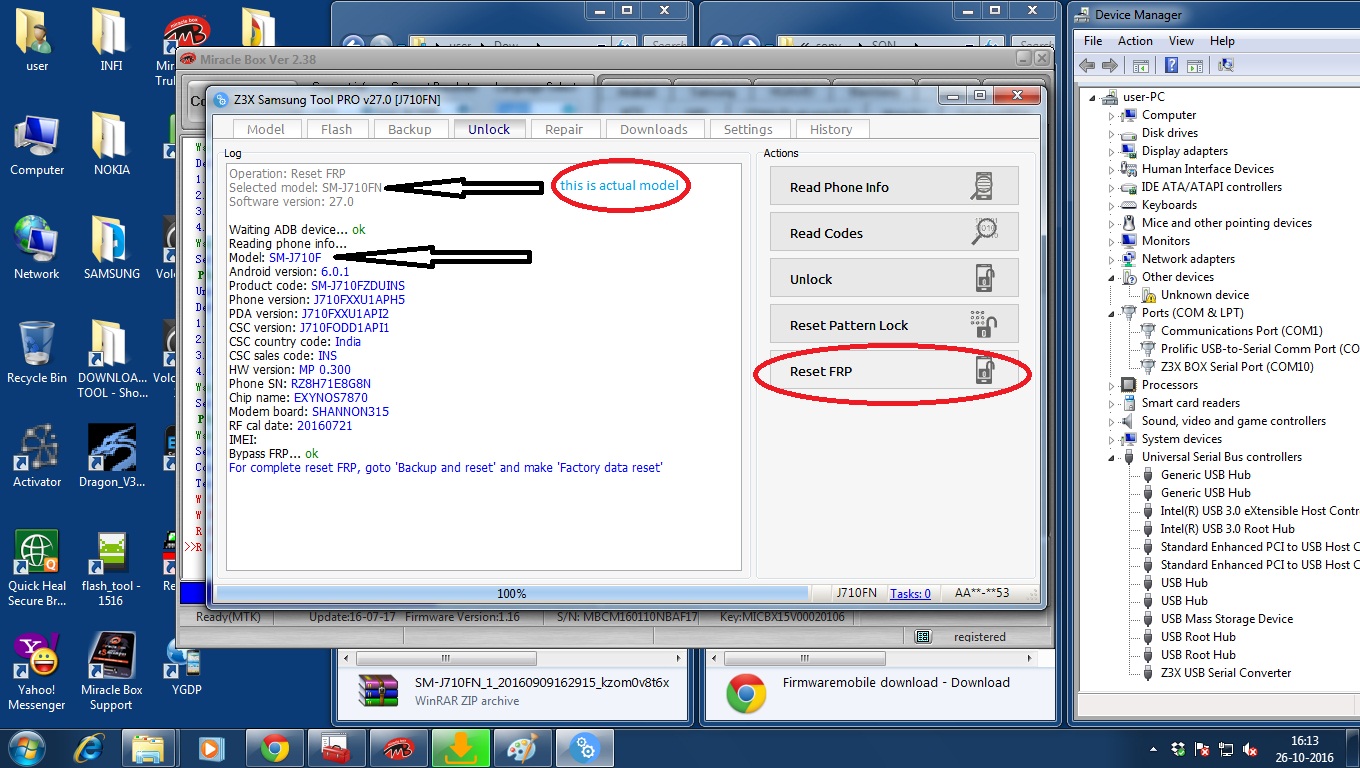Switch to the Settings tab
This screenshot has height=768, width=1360.
pos(748,129)
